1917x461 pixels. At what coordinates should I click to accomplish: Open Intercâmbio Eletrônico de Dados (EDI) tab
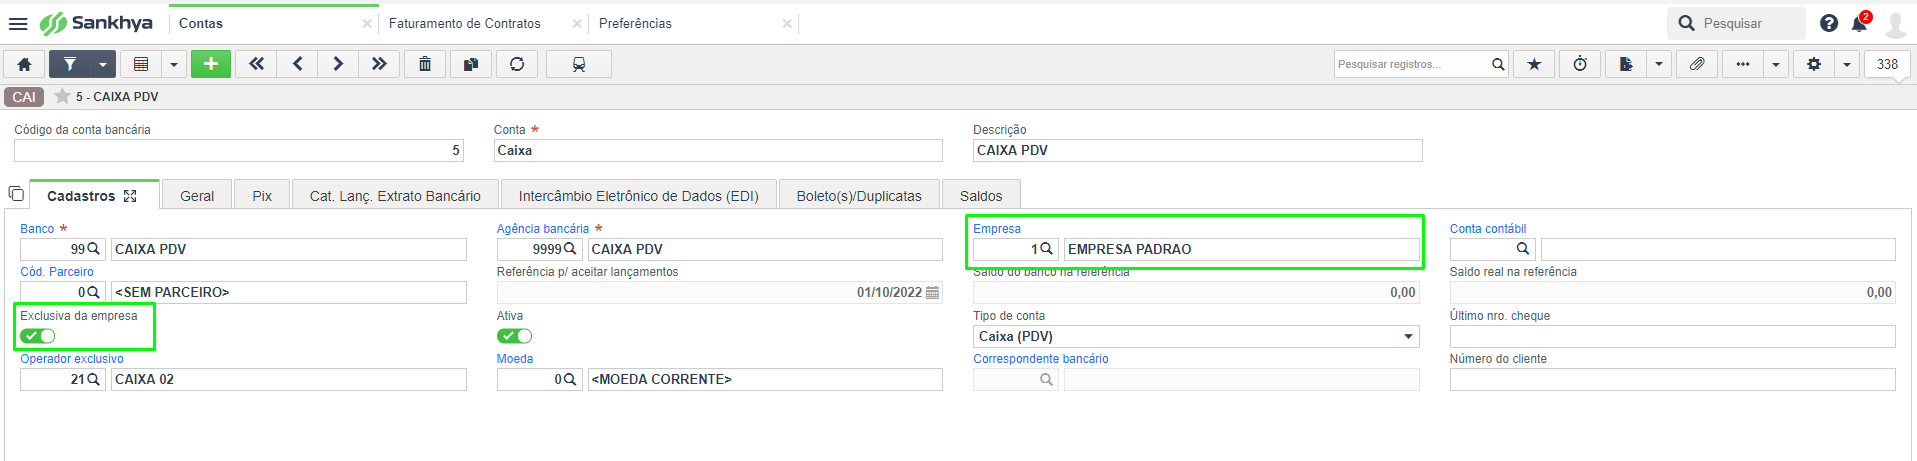[638, 196]
